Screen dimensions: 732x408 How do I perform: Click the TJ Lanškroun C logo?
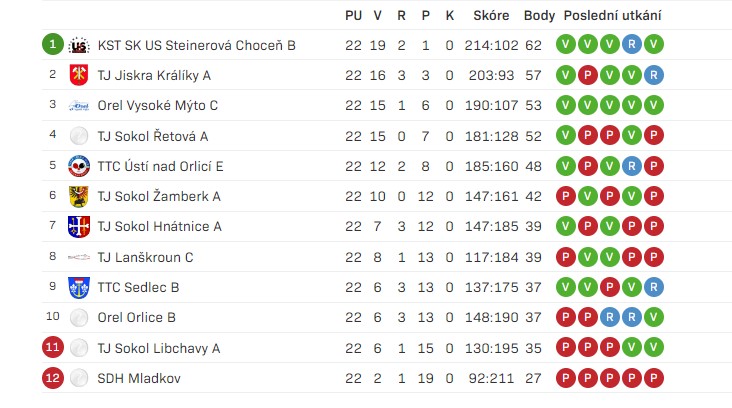[x=79, y=257]
